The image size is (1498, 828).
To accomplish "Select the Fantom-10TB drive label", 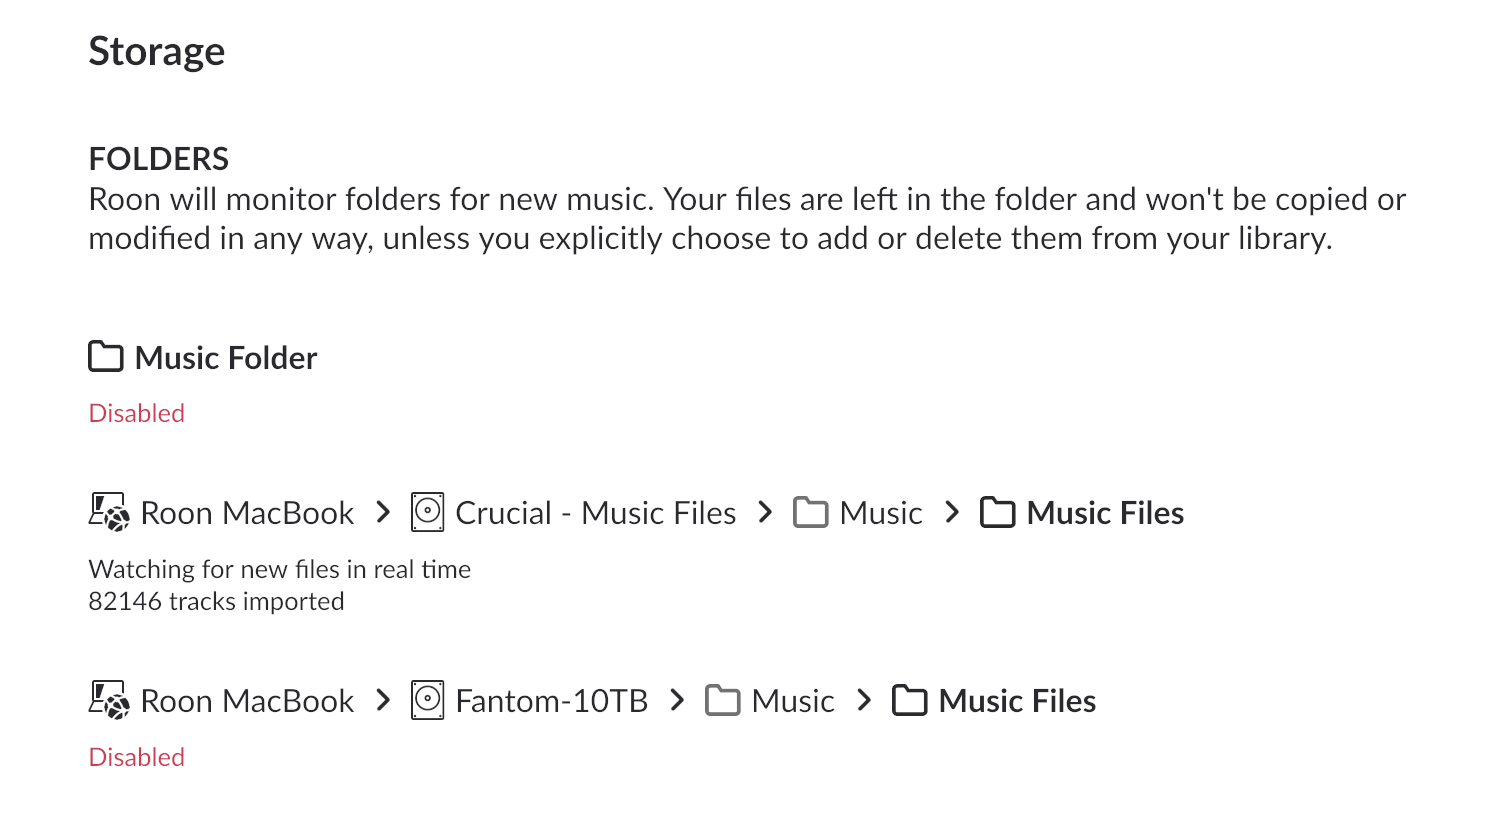I will (552, 701).
